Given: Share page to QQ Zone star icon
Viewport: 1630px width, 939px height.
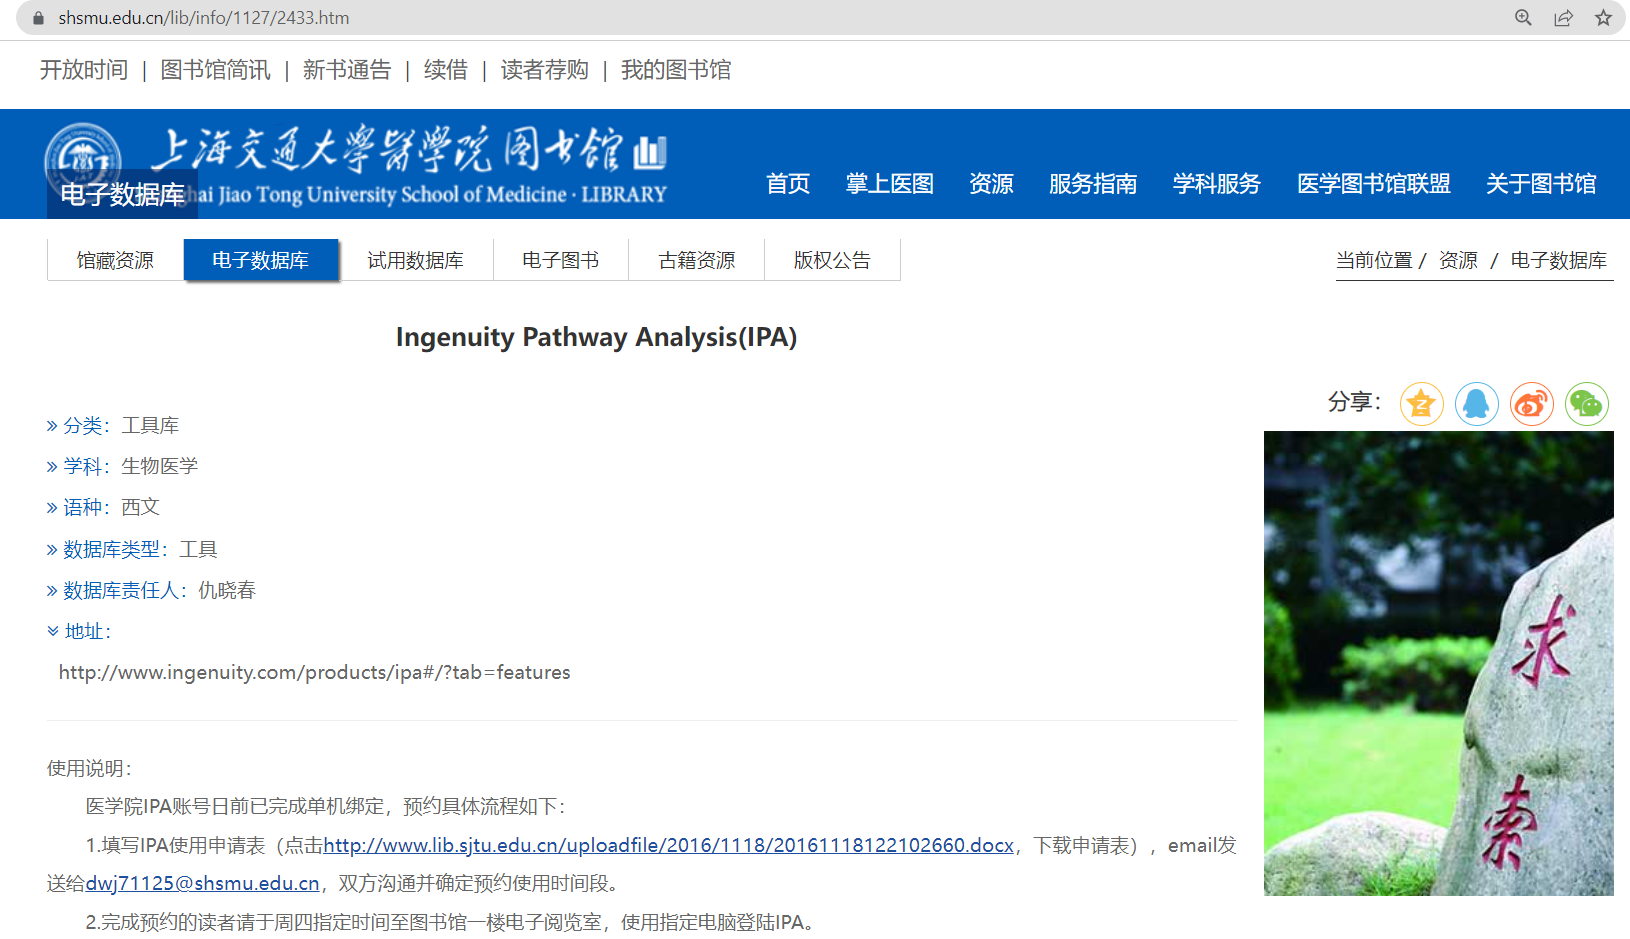Looking at the screenshot, I should [x=1421, y=404].
